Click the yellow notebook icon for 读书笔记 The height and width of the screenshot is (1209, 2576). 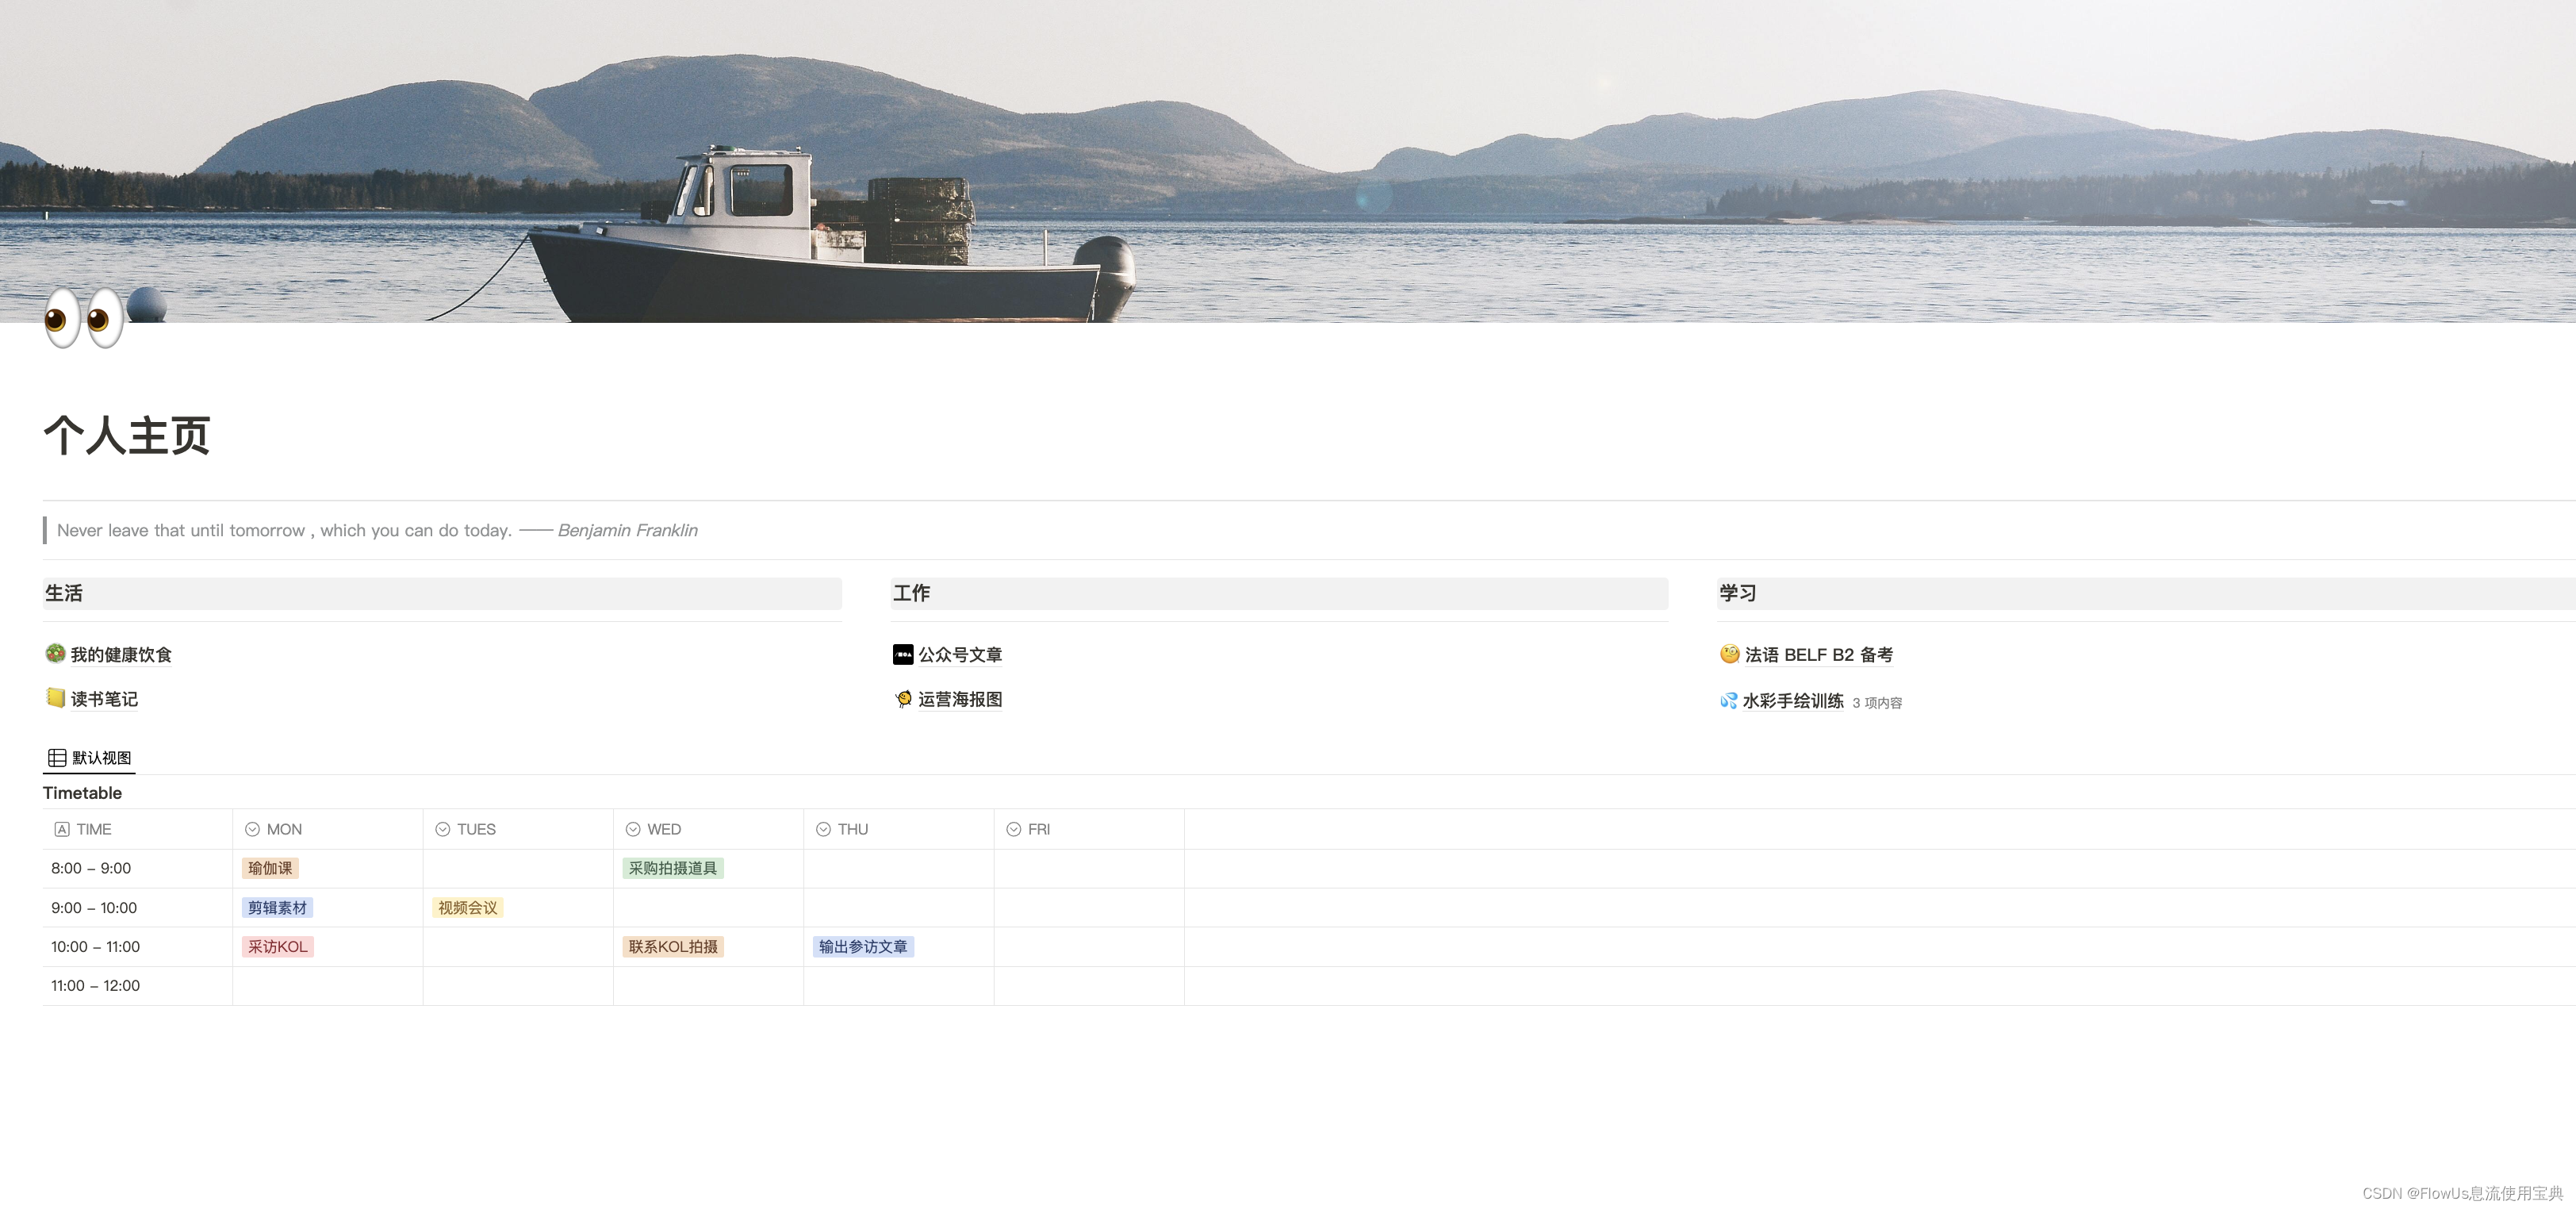(x=55, y=698)
